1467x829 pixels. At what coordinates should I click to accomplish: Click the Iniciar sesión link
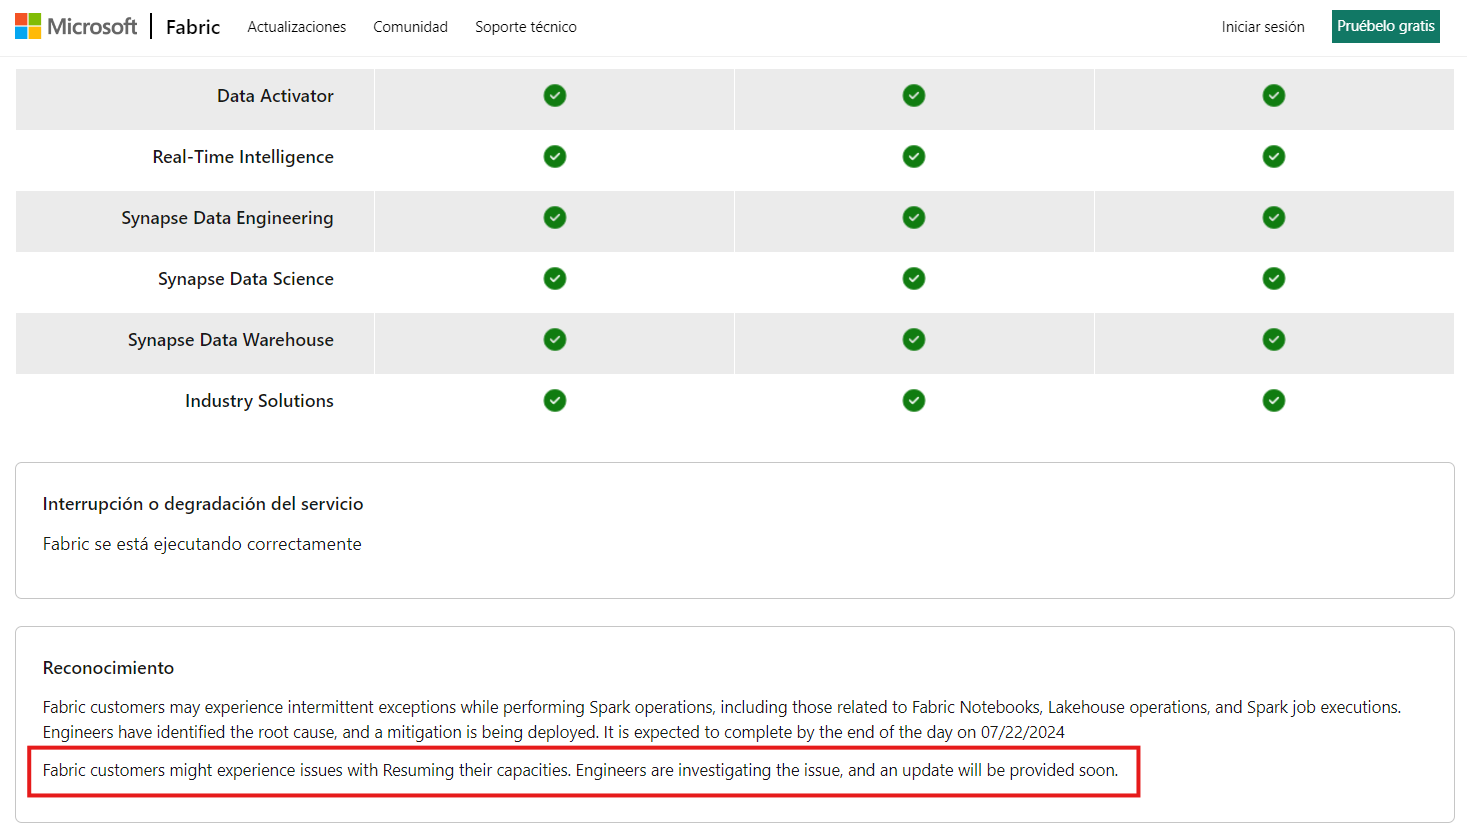pyautogui.click(x=1263, y=27)
